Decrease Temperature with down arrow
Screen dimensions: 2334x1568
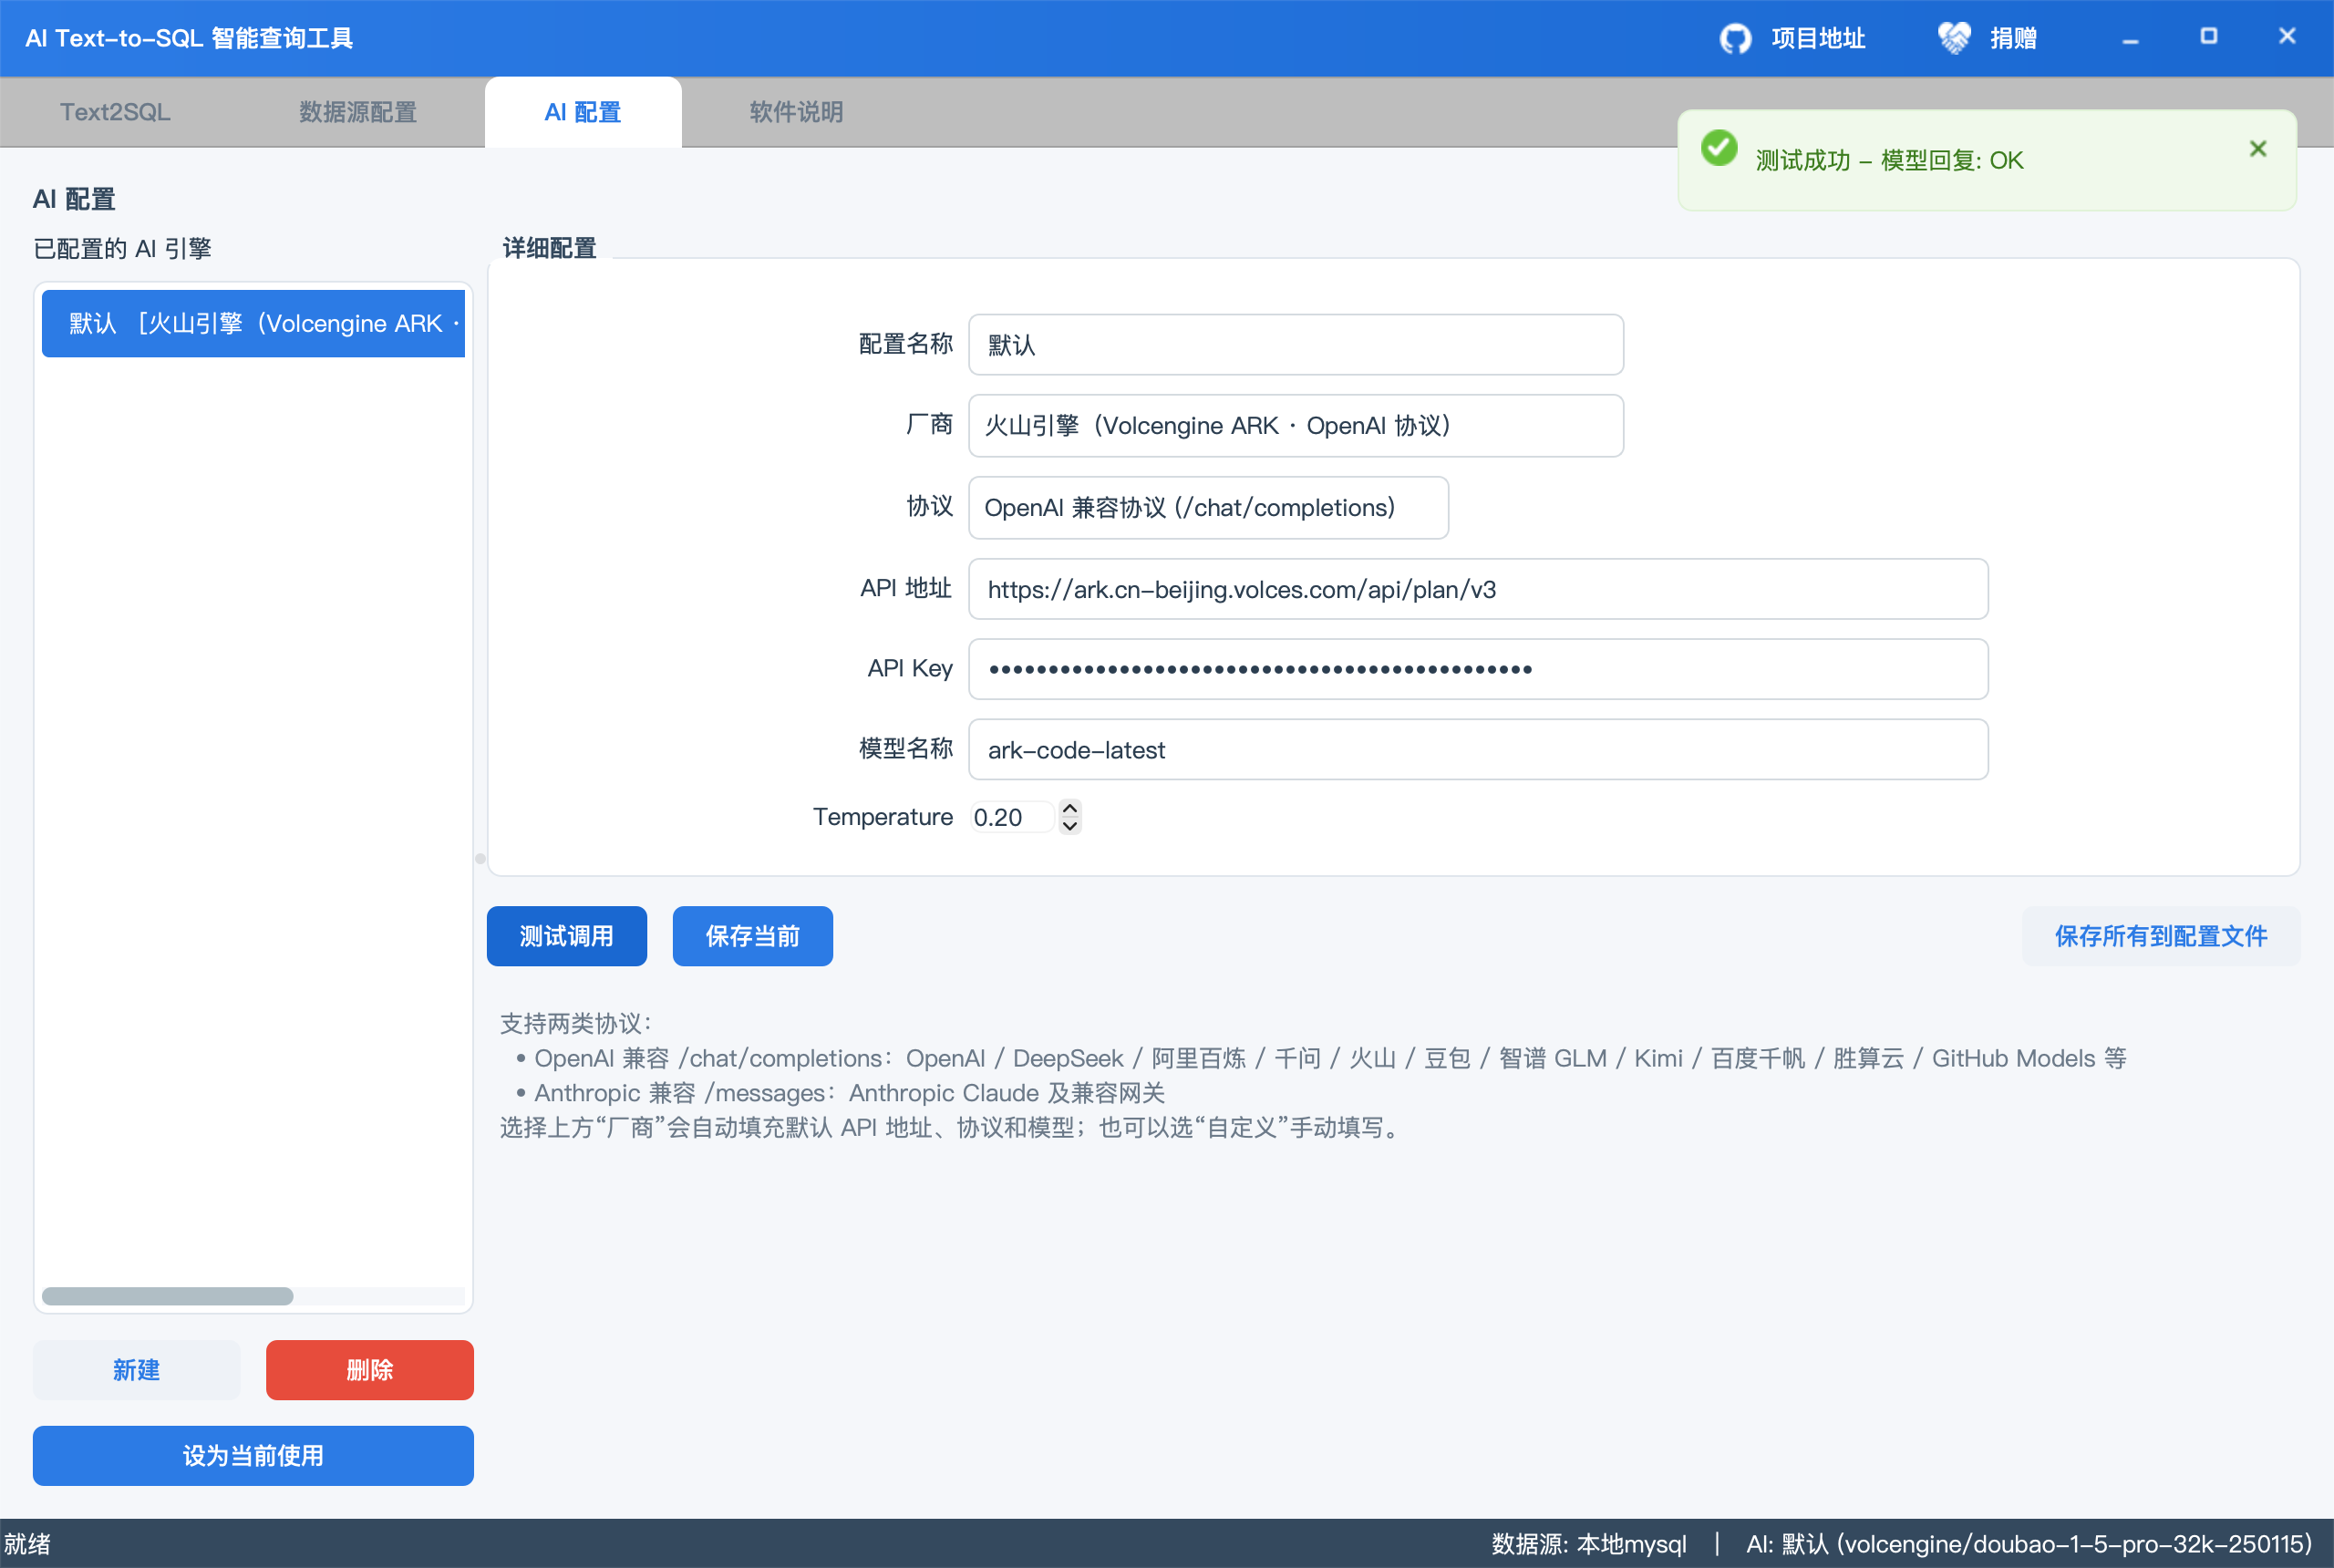coord(1069,826)
